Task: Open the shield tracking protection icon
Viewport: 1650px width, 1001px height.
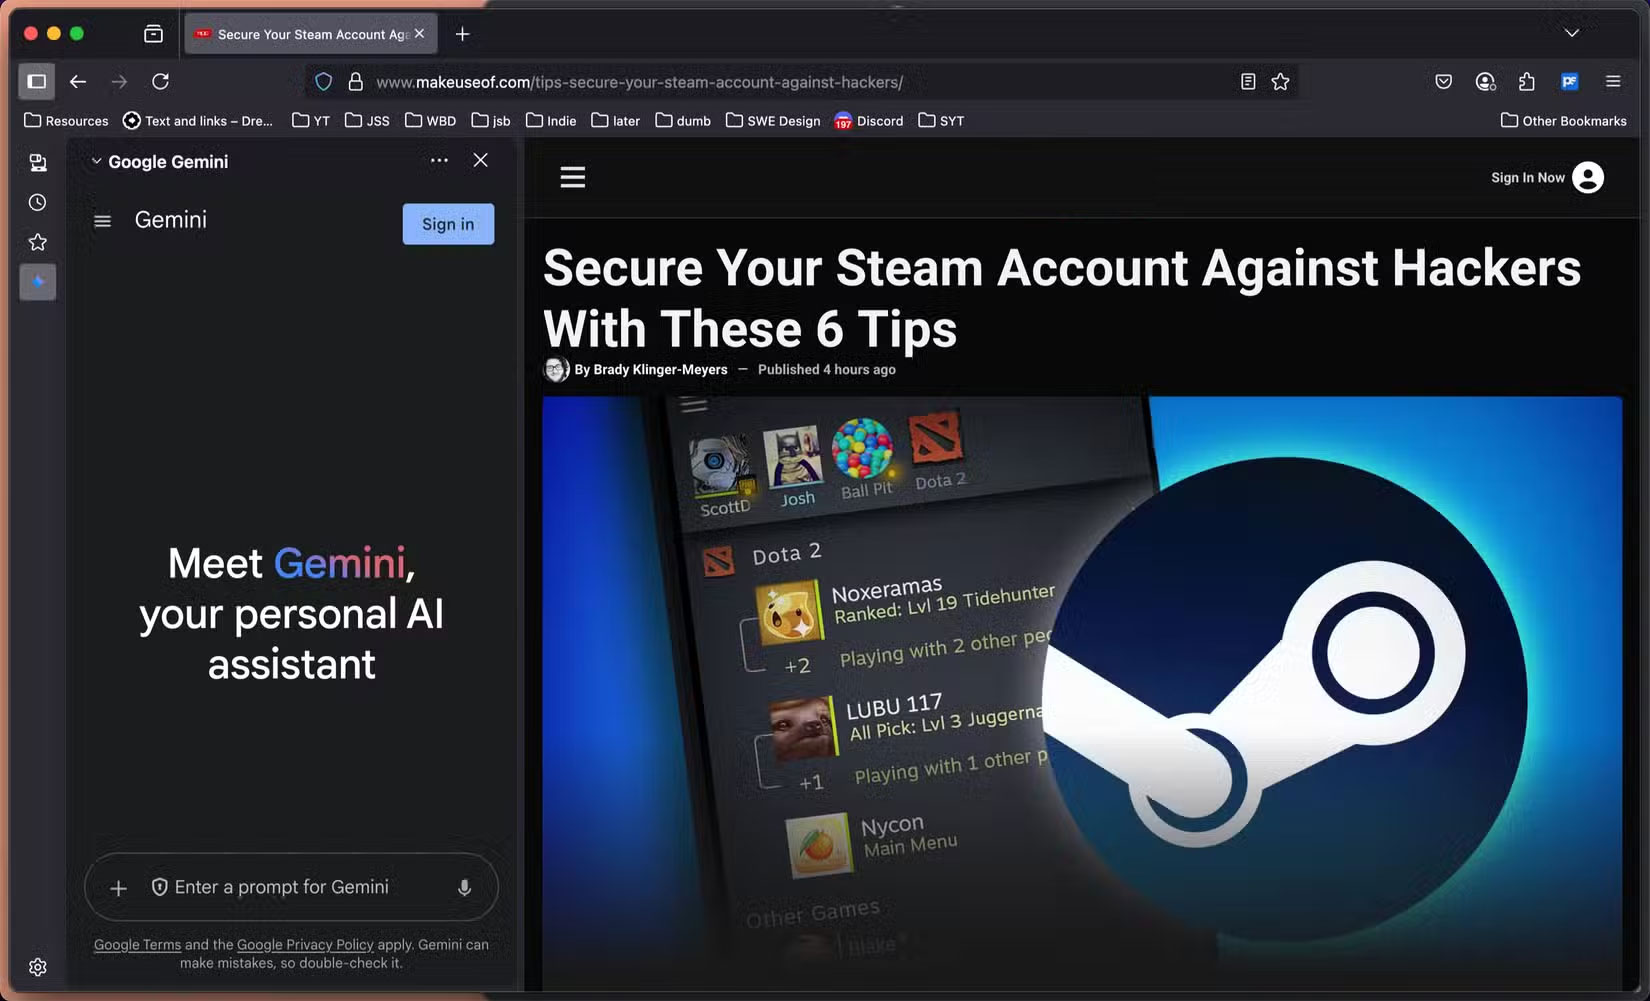Action: click(323, 81)
